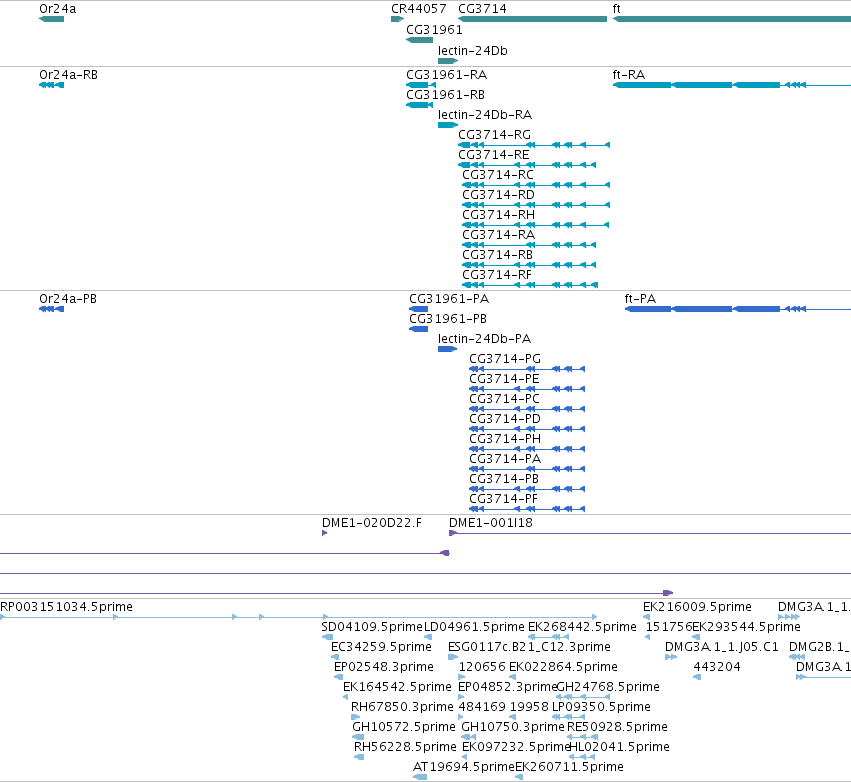Click CG3714-PG protein label

click(505, 359)
